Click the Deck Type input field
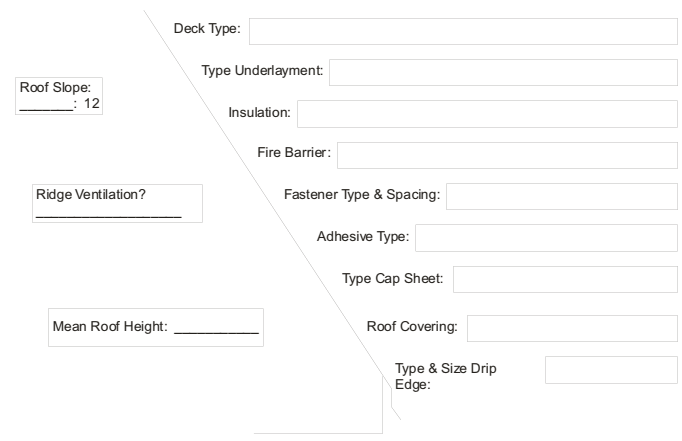 [463, 31]
